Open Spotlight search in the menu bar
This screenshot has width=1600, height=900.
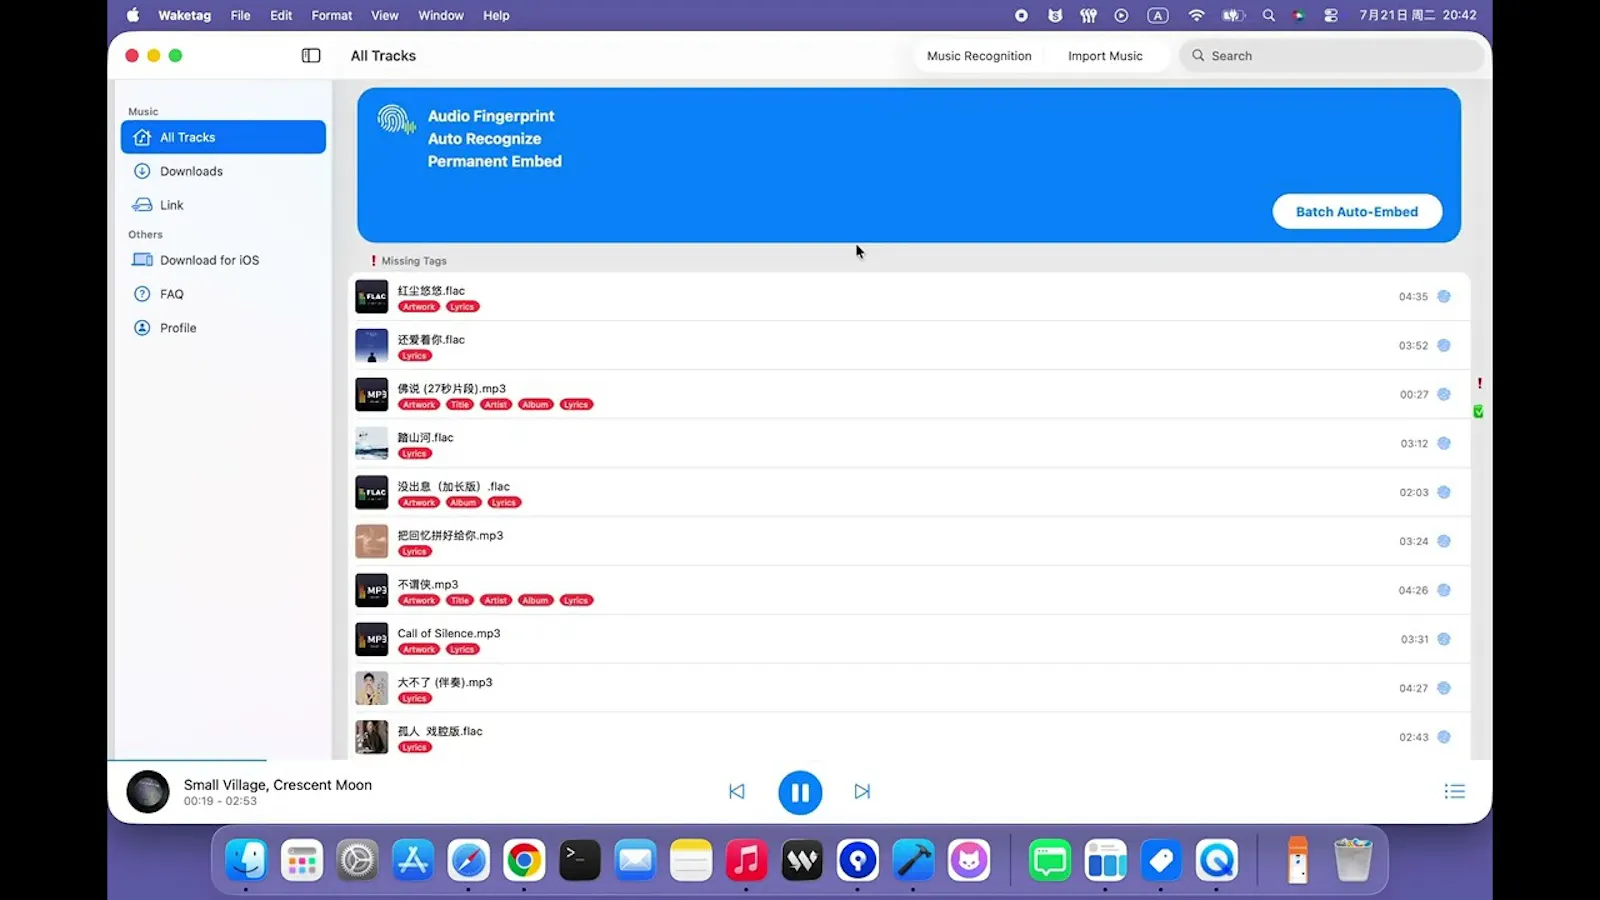click(1269, 15)
